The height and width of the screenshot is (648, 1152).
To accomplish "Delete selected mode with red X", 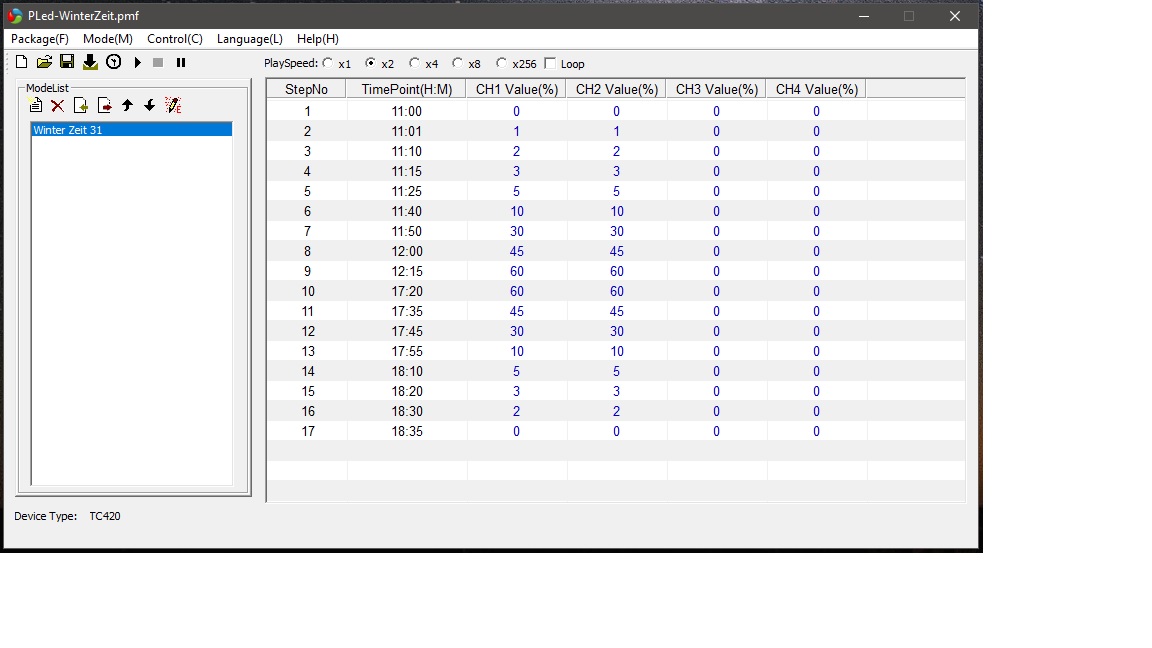I will tap(58, 105).
